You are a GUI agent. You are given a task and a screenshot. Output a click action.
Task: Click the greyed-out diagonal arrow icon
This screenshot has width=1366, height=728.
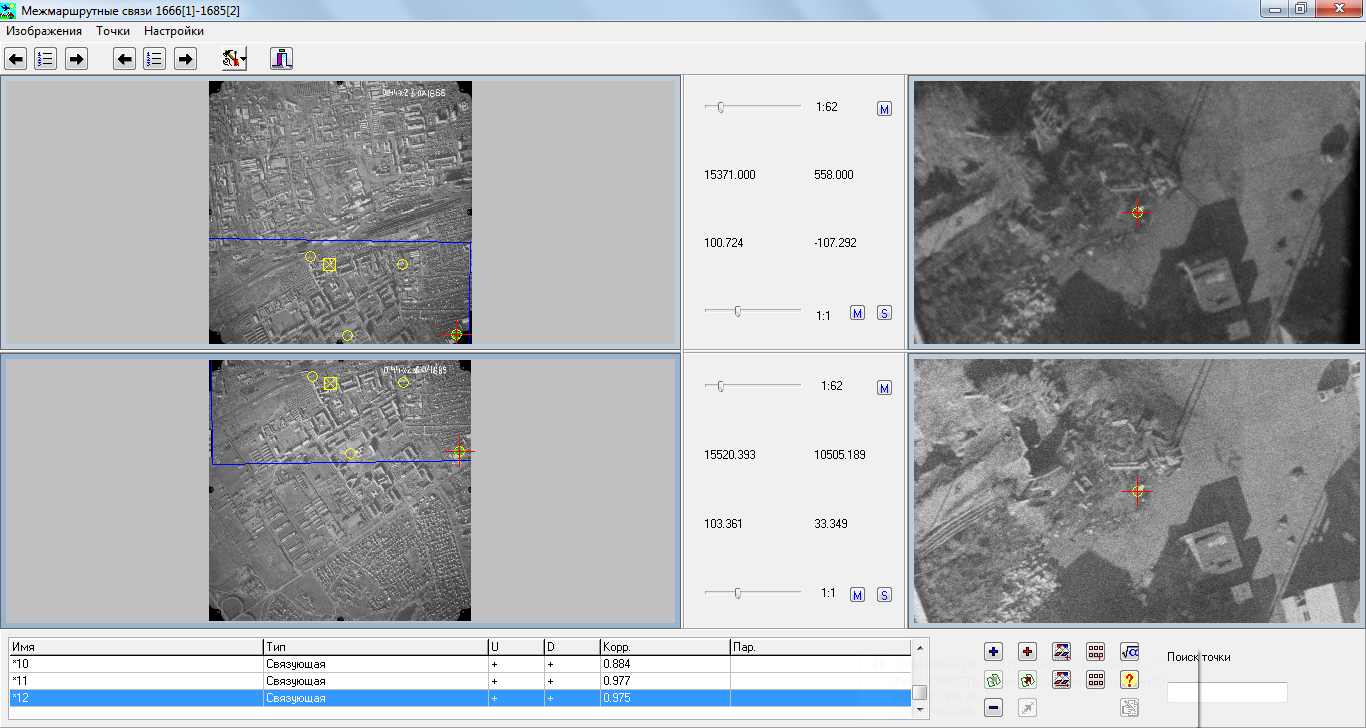tap(1028, 708)
